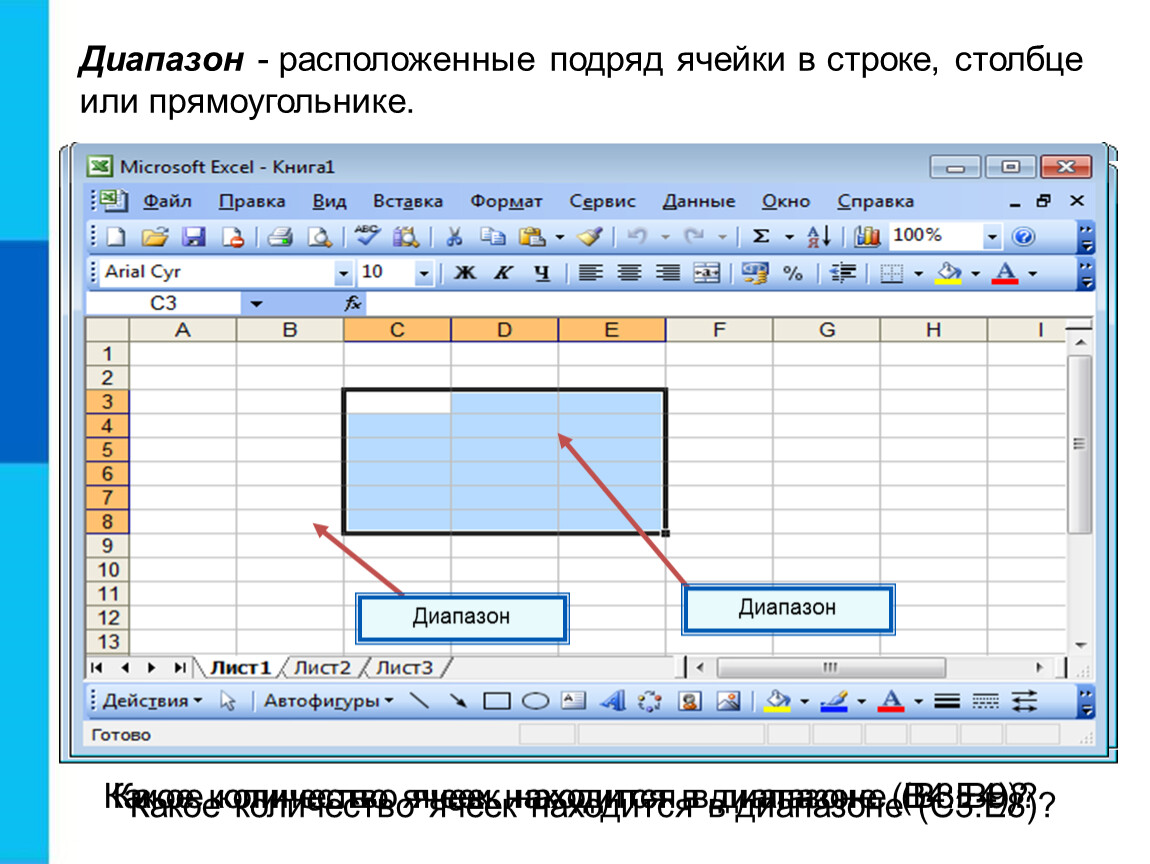Open the Вставка menu
Viewport: 1150px width, 864px height.
pos(408,201)
